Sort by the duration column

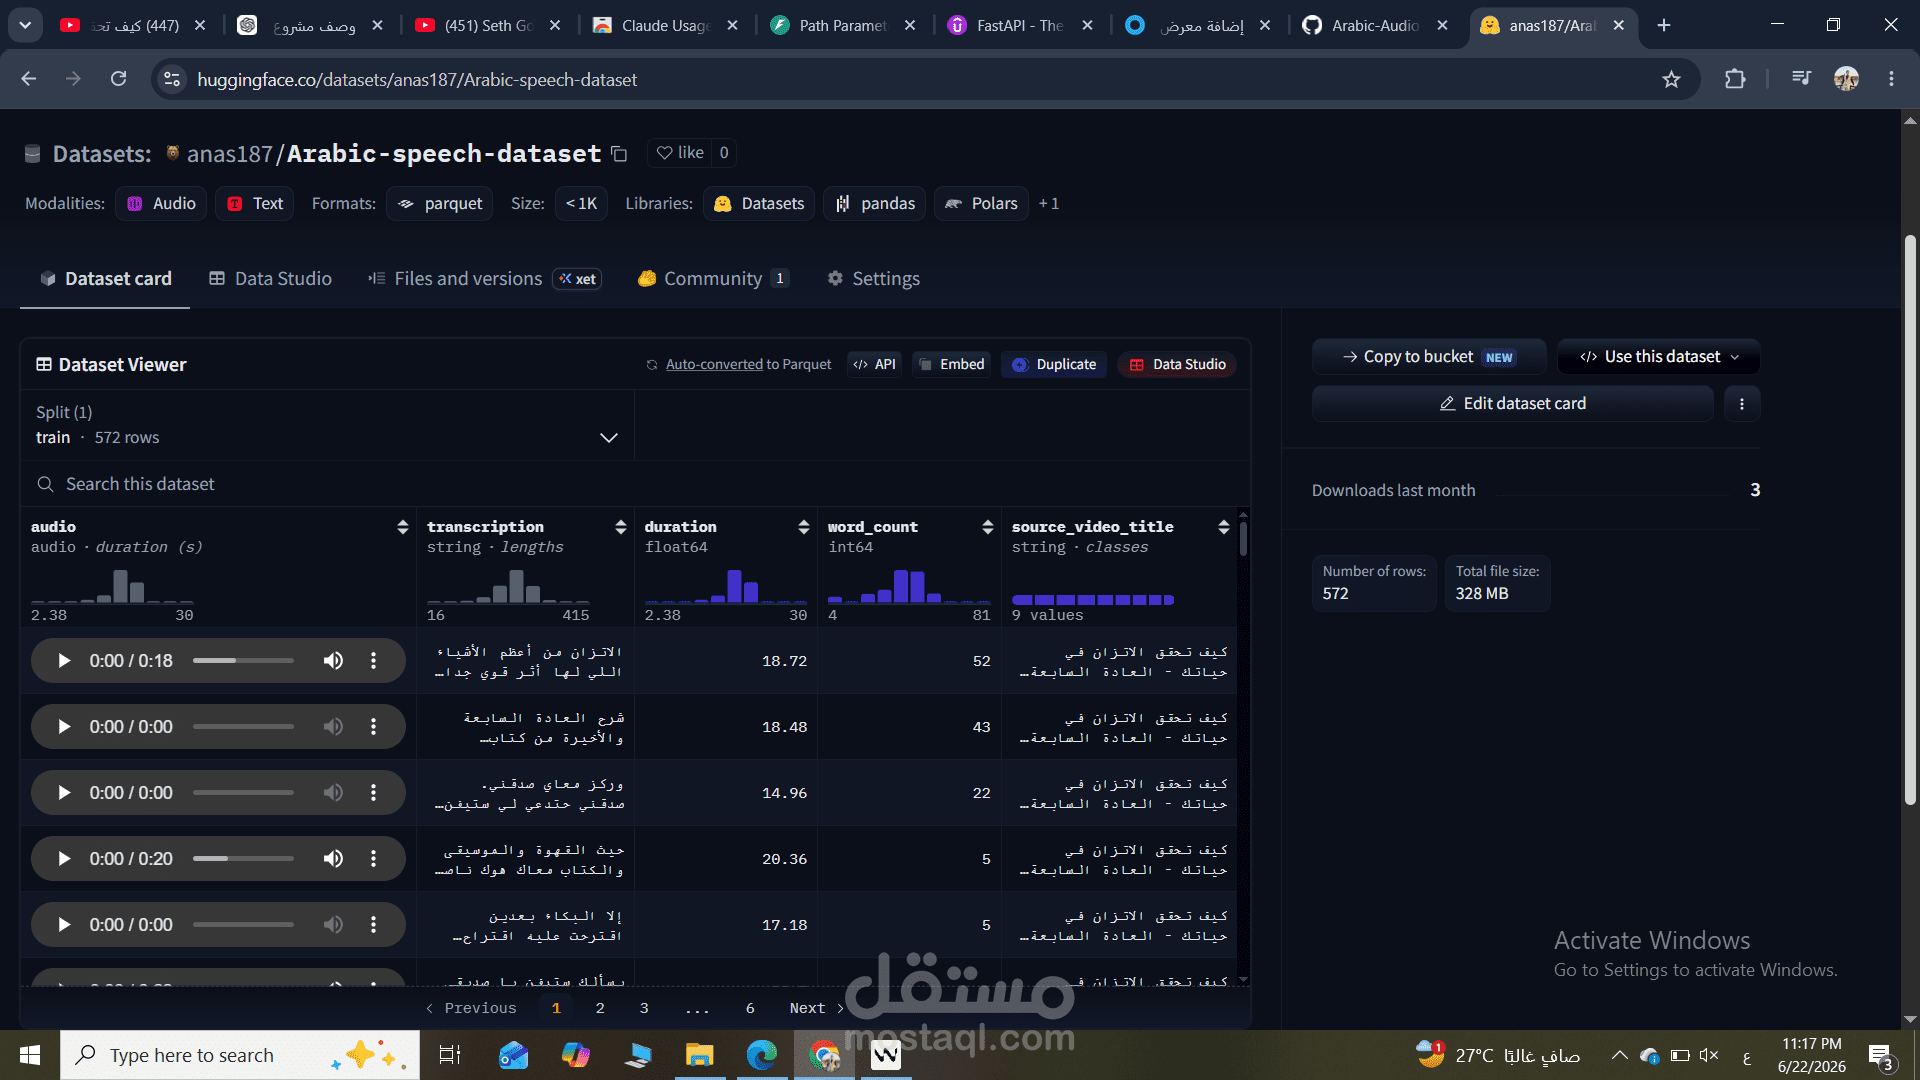pos(803,527)
